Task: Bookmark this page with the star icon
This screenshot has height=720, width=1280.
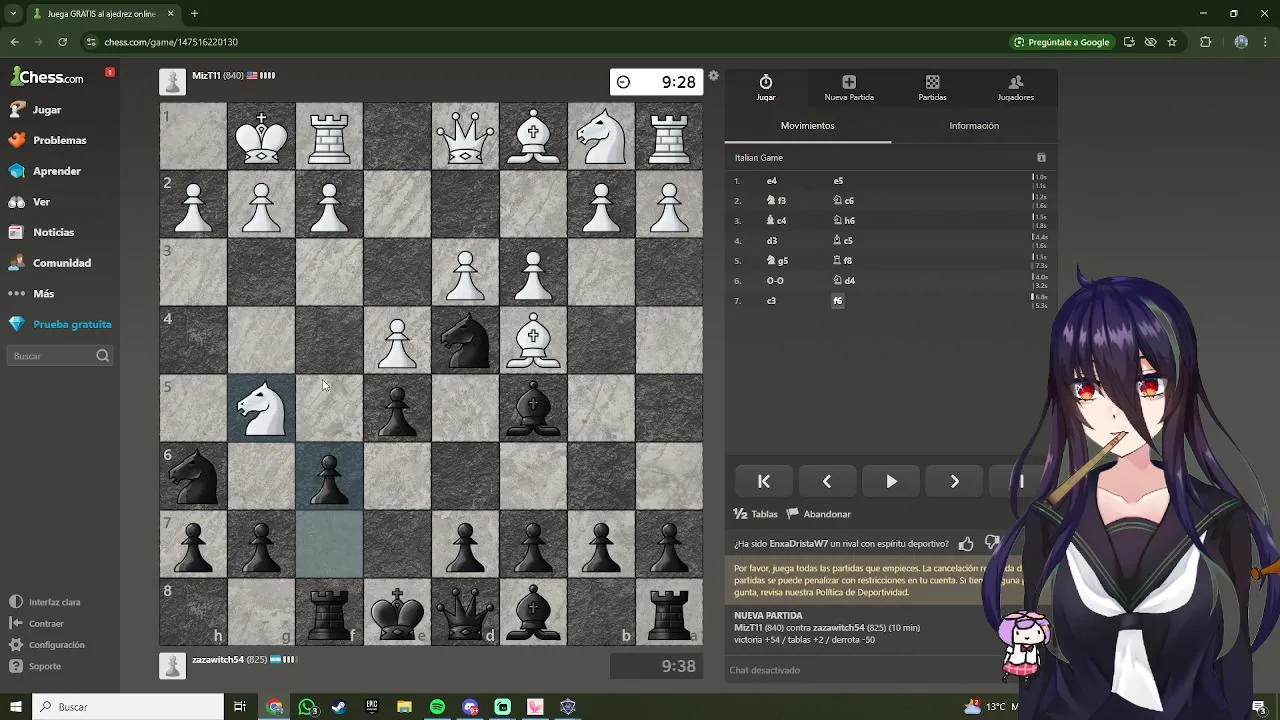Action: tap(1172, 42)
